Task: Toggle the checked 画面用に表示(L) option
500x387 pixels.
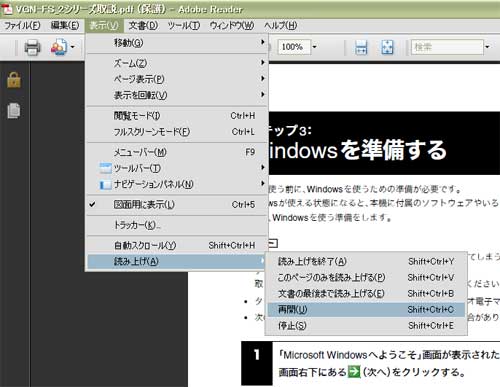Action: tap(177, 204)
